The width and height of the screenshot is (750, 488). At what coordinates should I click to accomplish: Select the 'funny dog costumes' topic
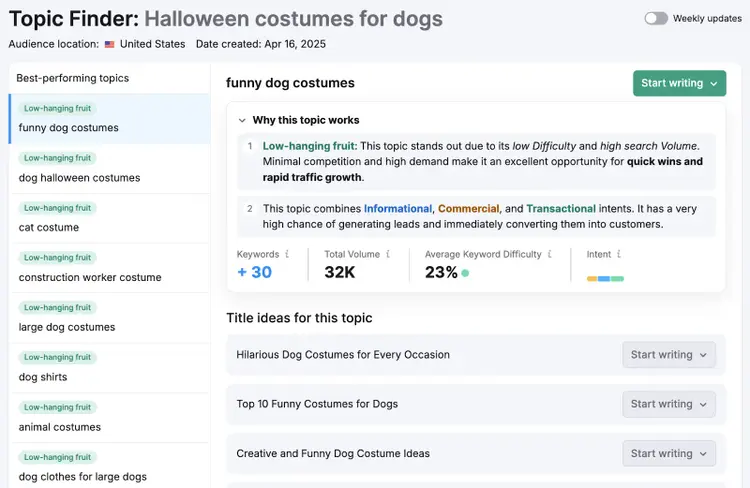(110, 119)
